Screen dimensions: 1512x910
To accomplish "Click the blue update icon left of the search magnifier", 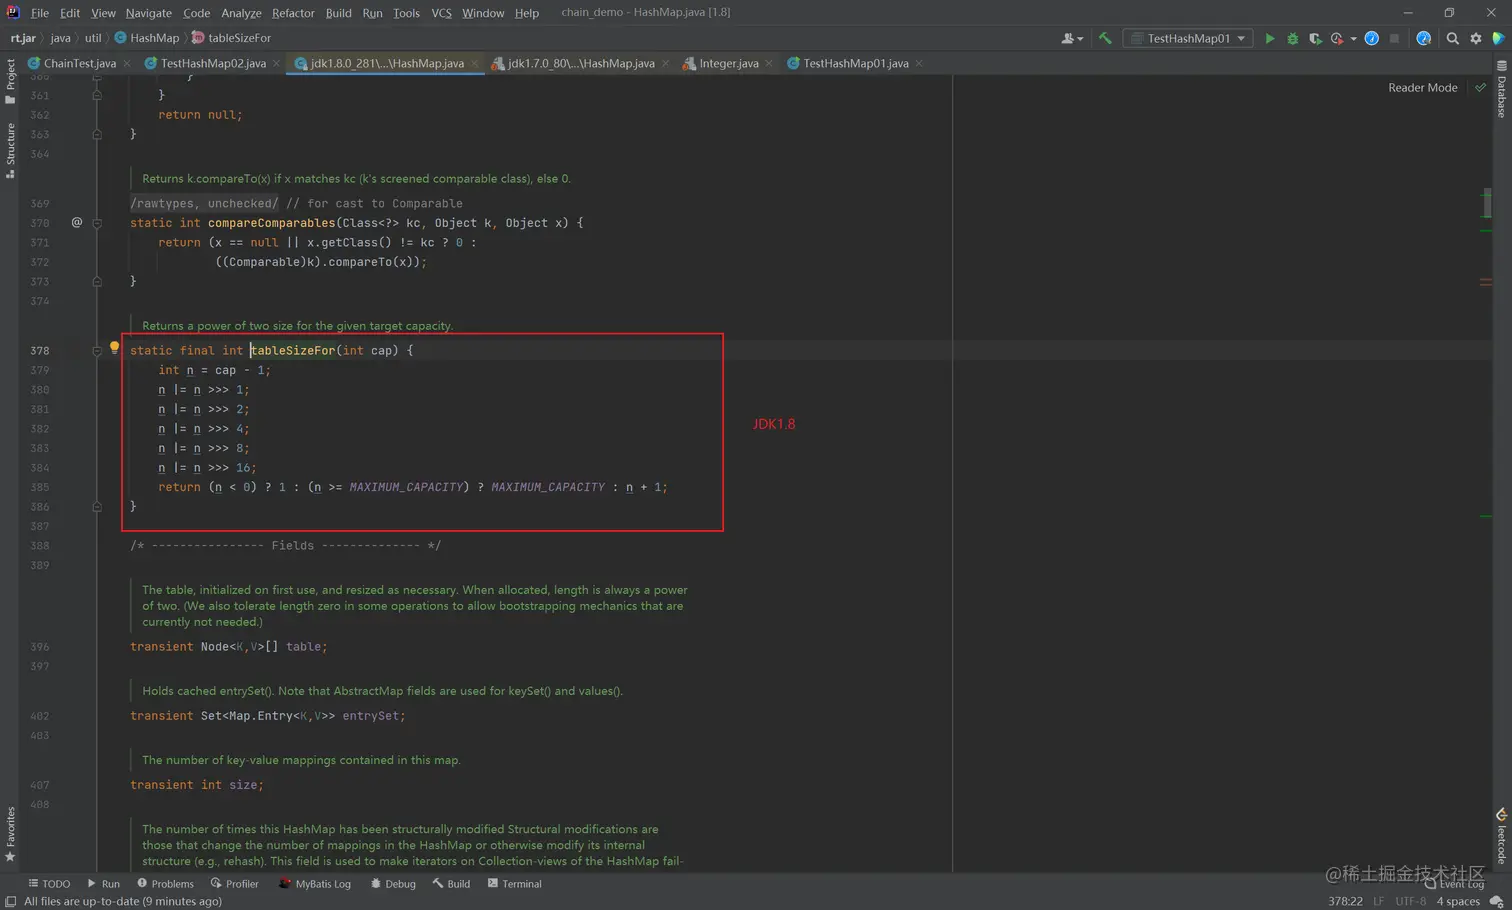I will 1423,38.
